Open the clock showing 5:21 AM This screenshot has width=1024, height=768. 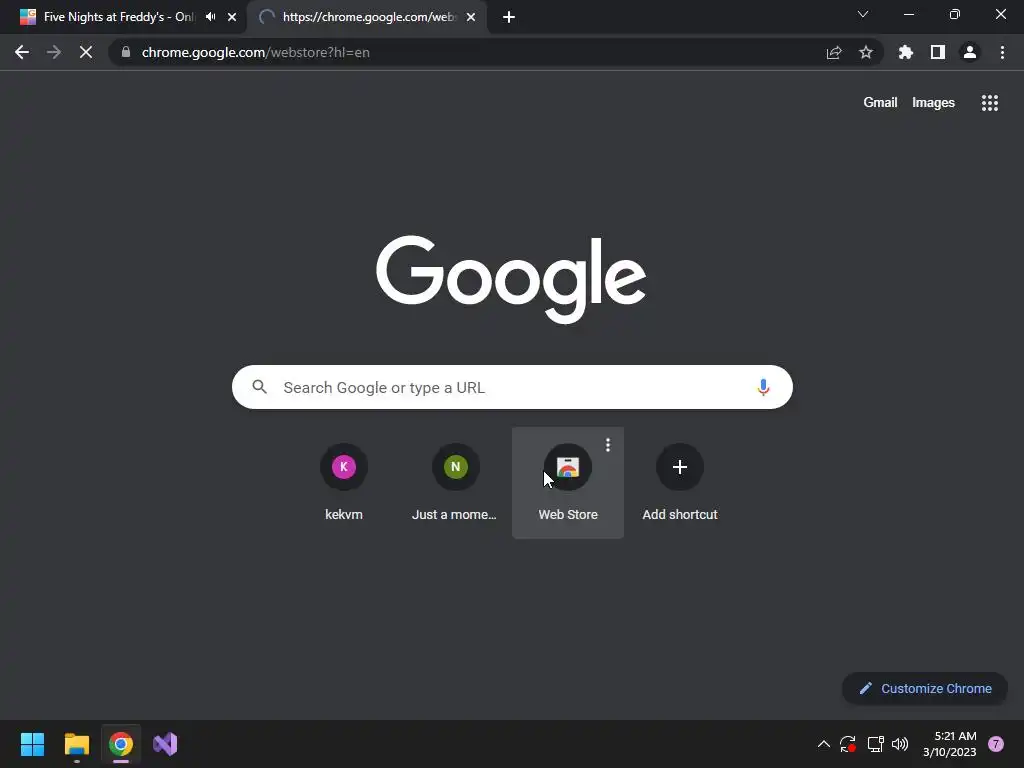[950, 744]
